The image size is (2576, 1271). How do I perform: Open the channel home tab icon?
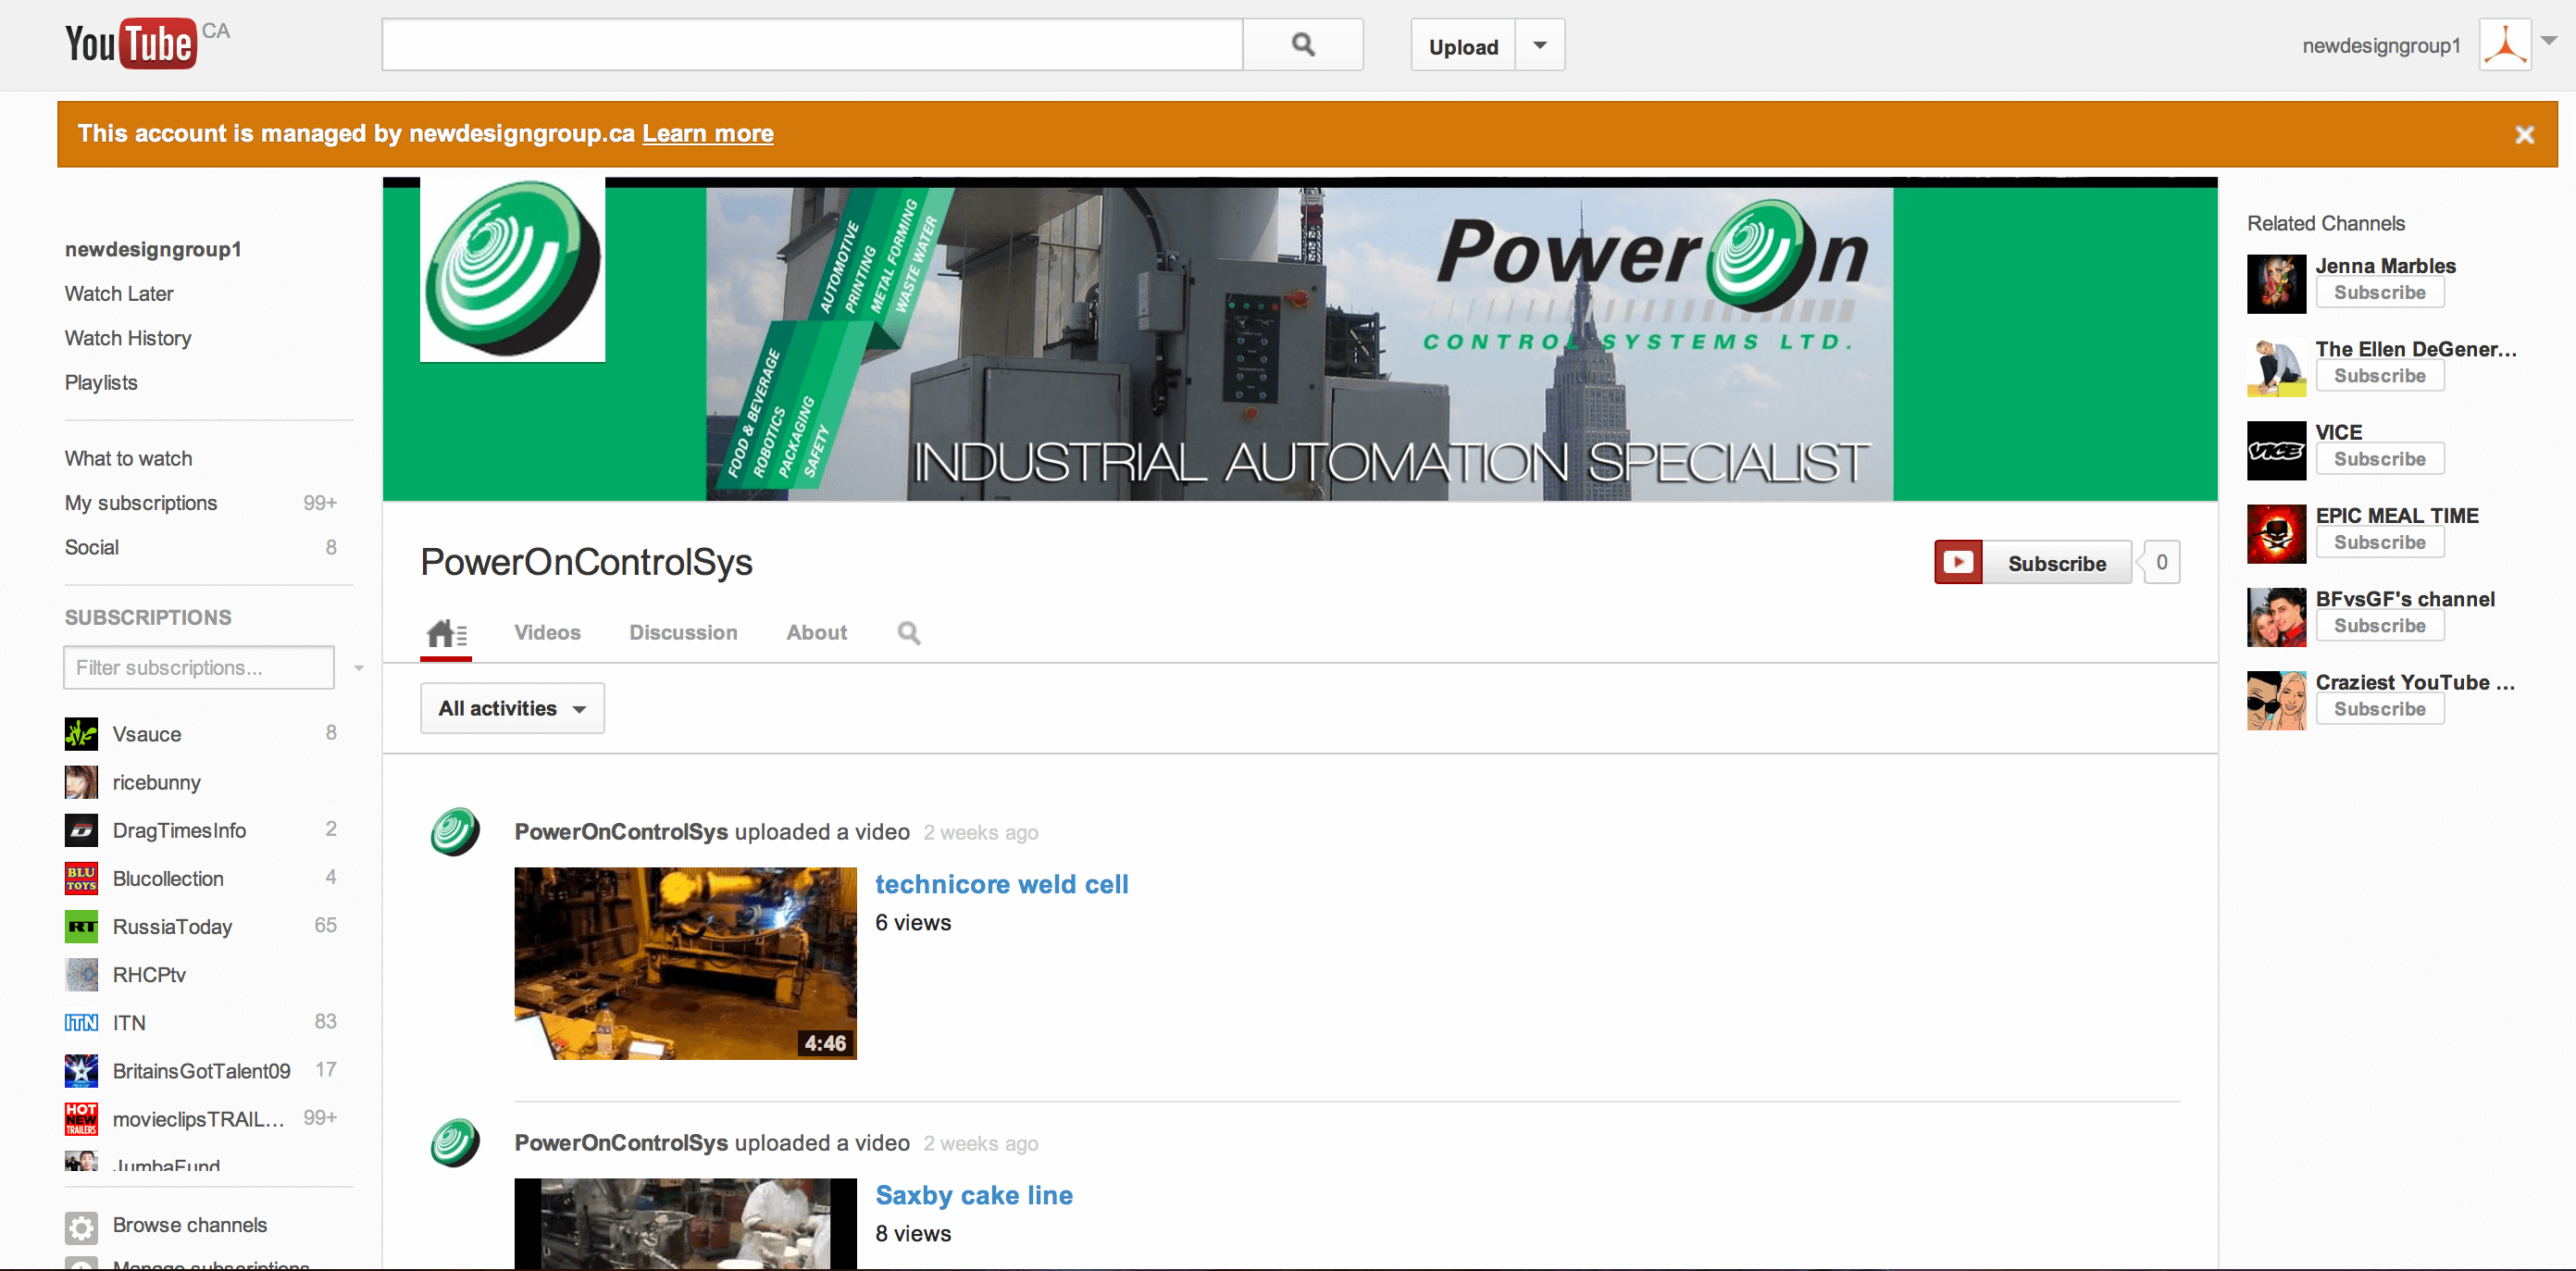point(446,633)
